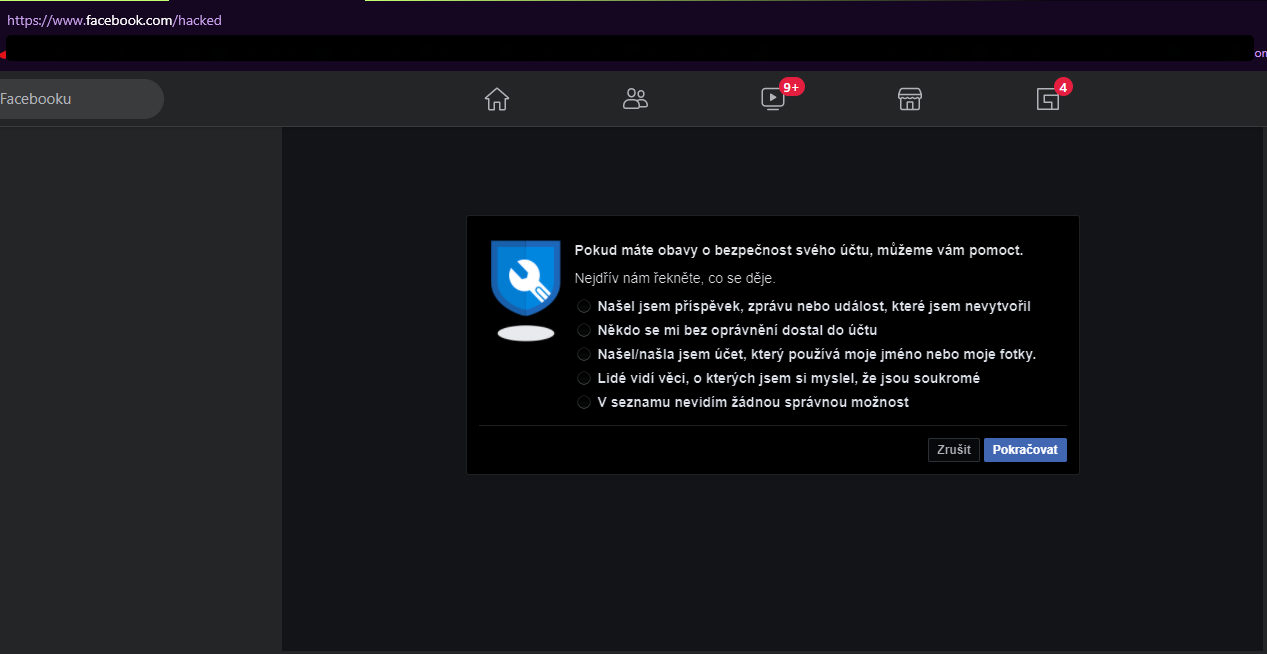Click the facebook.com/hacked URL in address bar

[114, 20]
